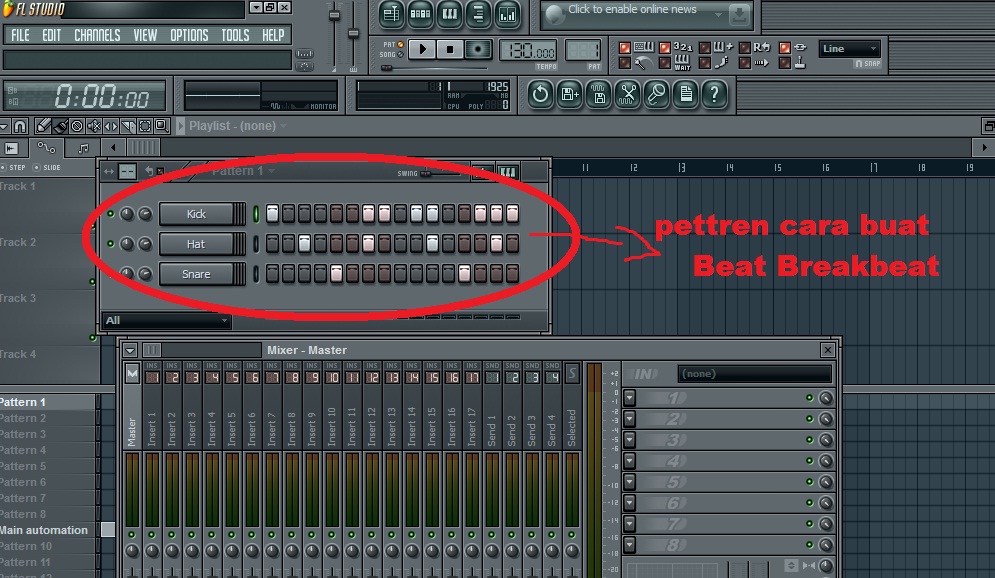
Task: Open the FILE menu
Action: (20, 36)
